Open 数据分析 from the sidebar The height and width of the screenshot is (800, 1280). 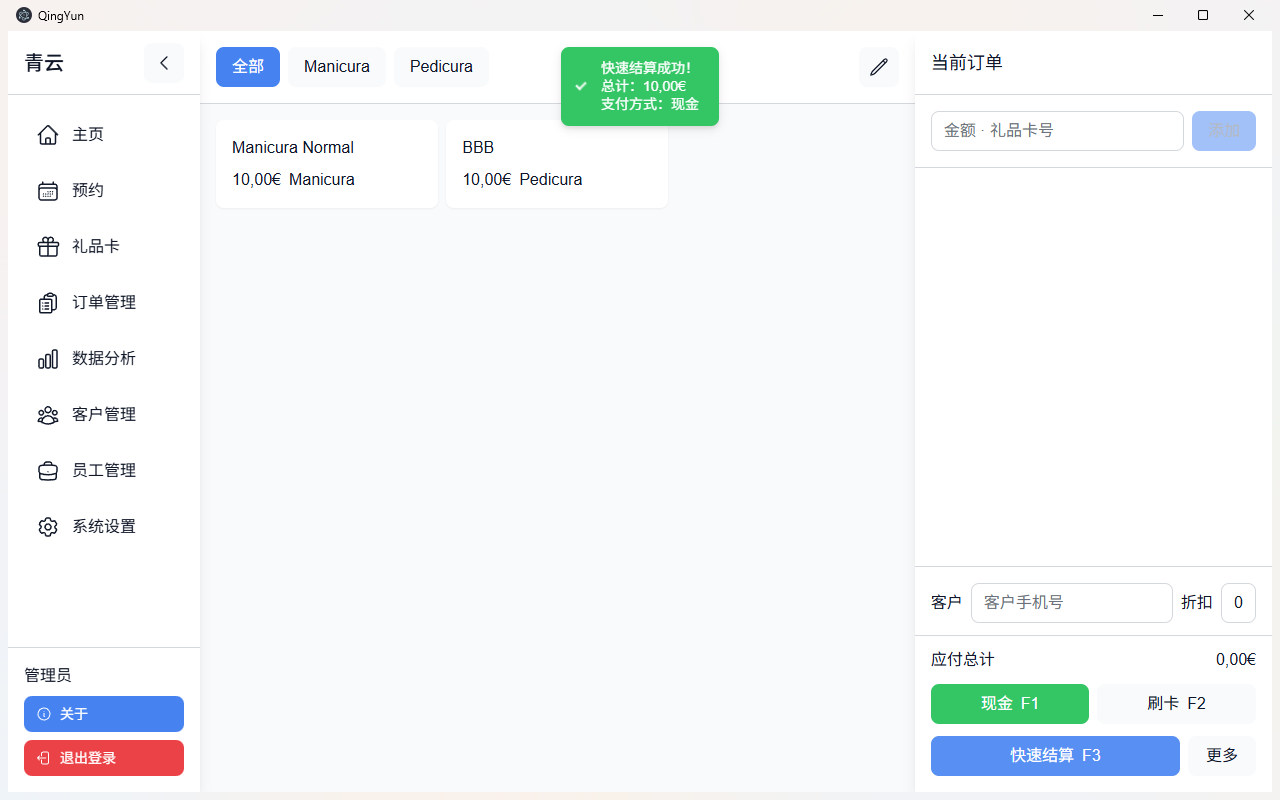click(x=104, y=358)
